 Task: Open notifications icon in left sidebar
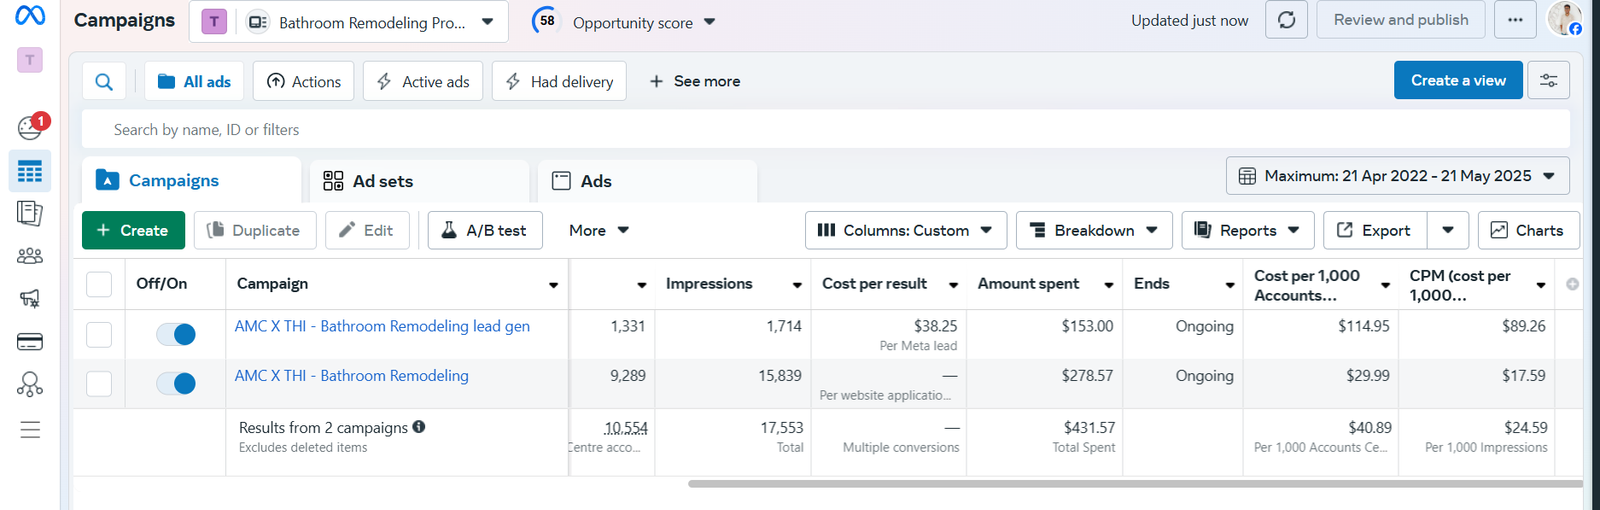30,127
